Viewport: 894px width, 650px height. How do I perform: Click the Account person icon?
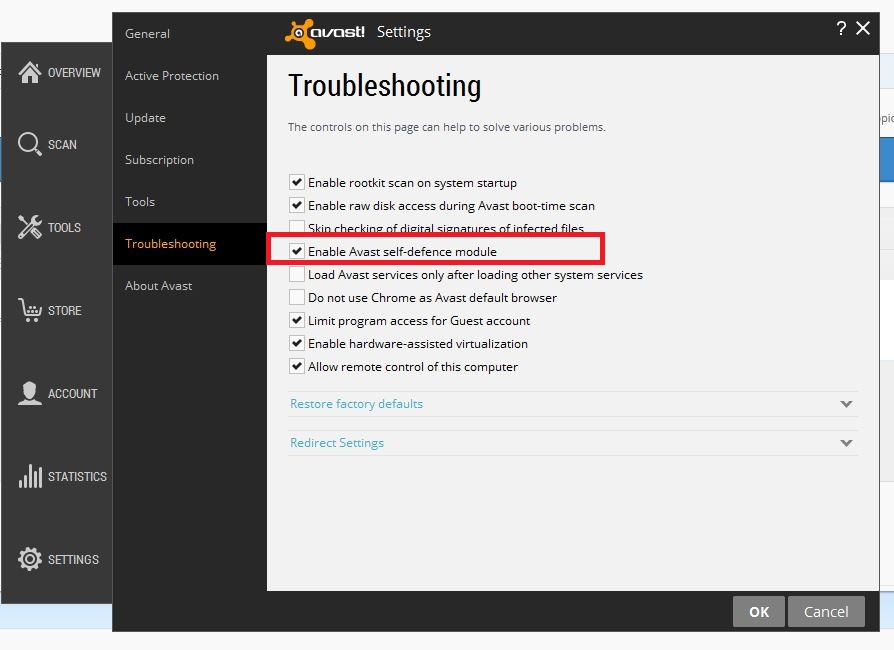point(30,393)
